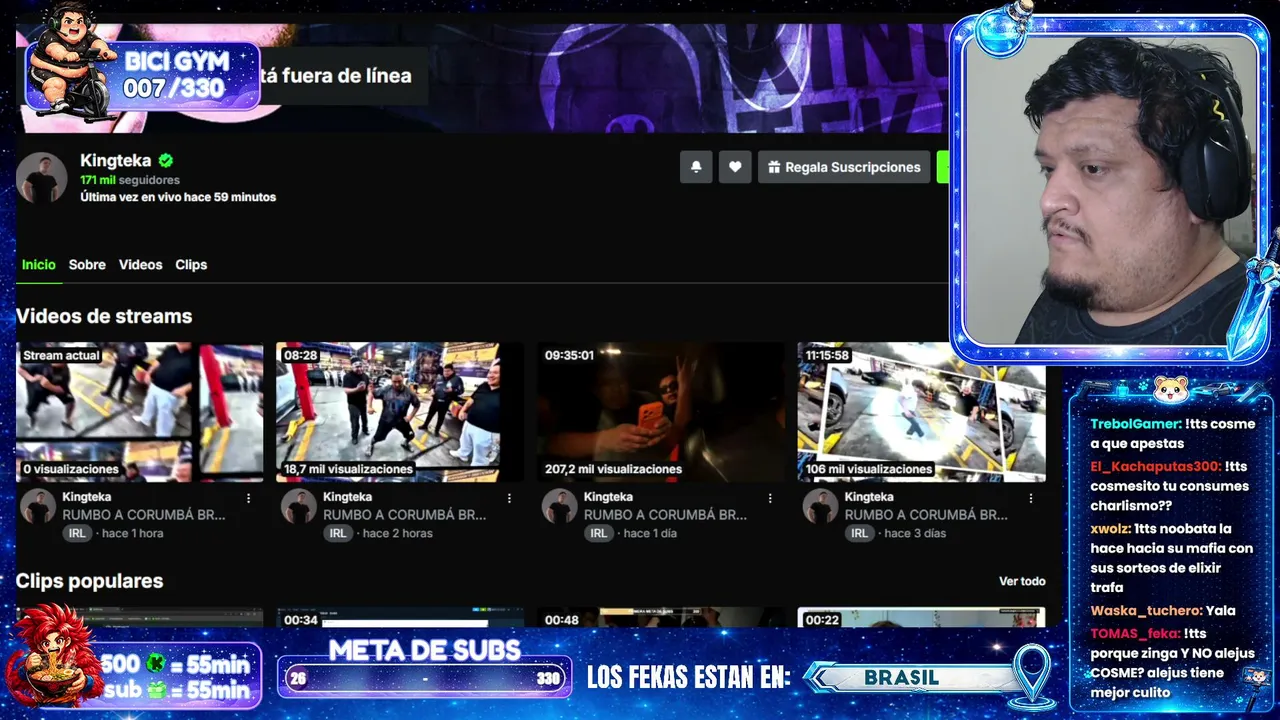Show more options for the 'hace 3 días' video
This screenshot has width=1280, height=720.
1031,498
